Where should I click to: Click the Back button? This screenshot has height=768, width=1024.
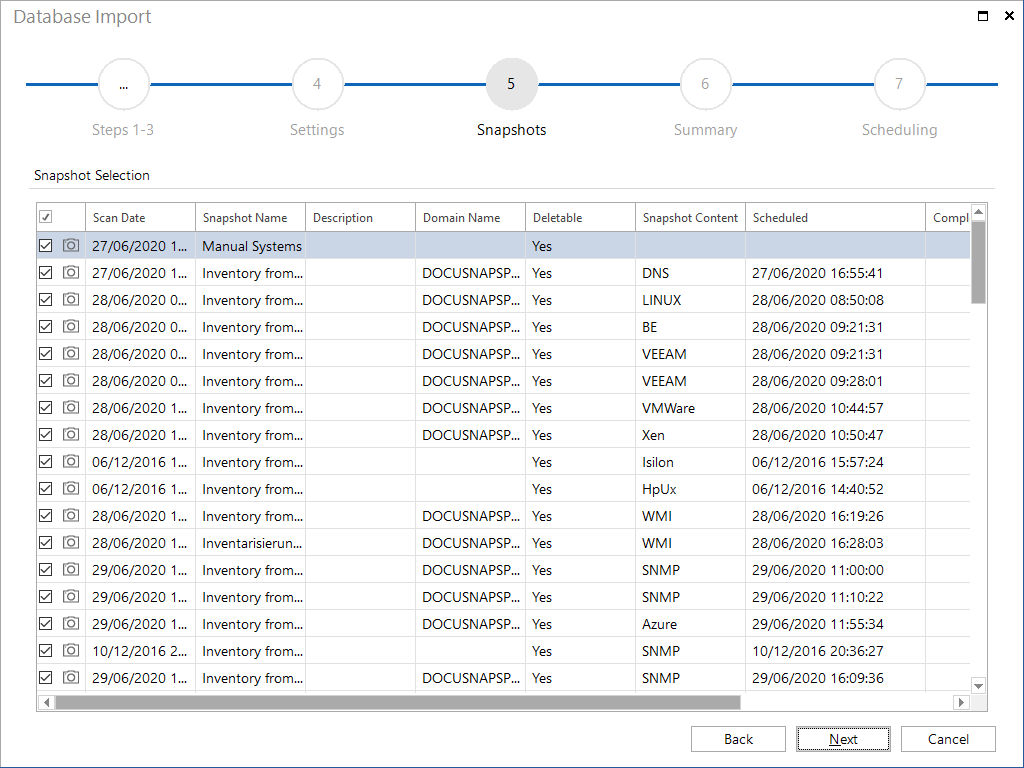(x=738, y=739)
